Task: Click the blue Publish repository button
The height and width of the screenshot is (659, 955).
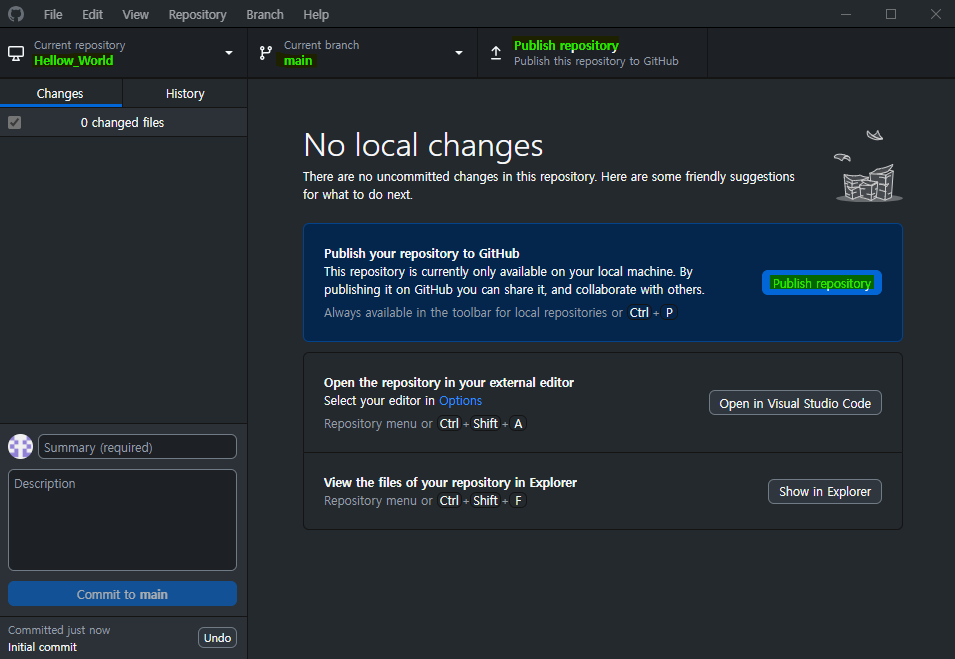Action: 822,283
